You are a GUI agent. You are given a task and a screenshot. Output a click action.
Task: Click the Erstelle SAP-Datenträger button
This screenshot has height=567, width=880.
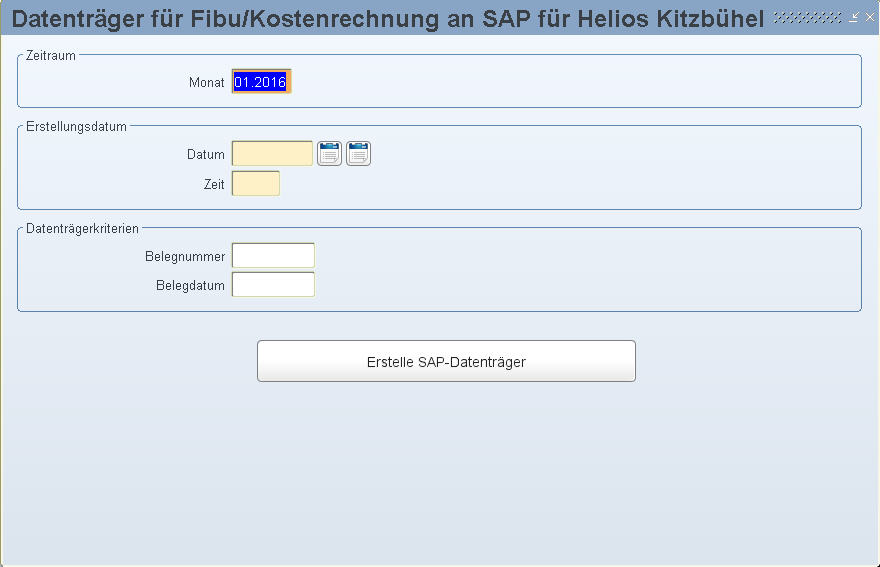tap(446, 361)
